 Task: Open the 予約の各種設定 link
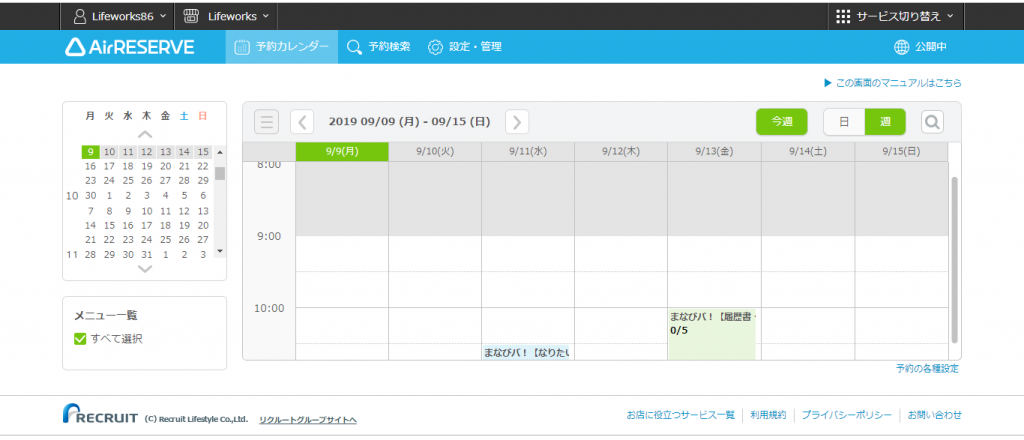tap(929, 369)
